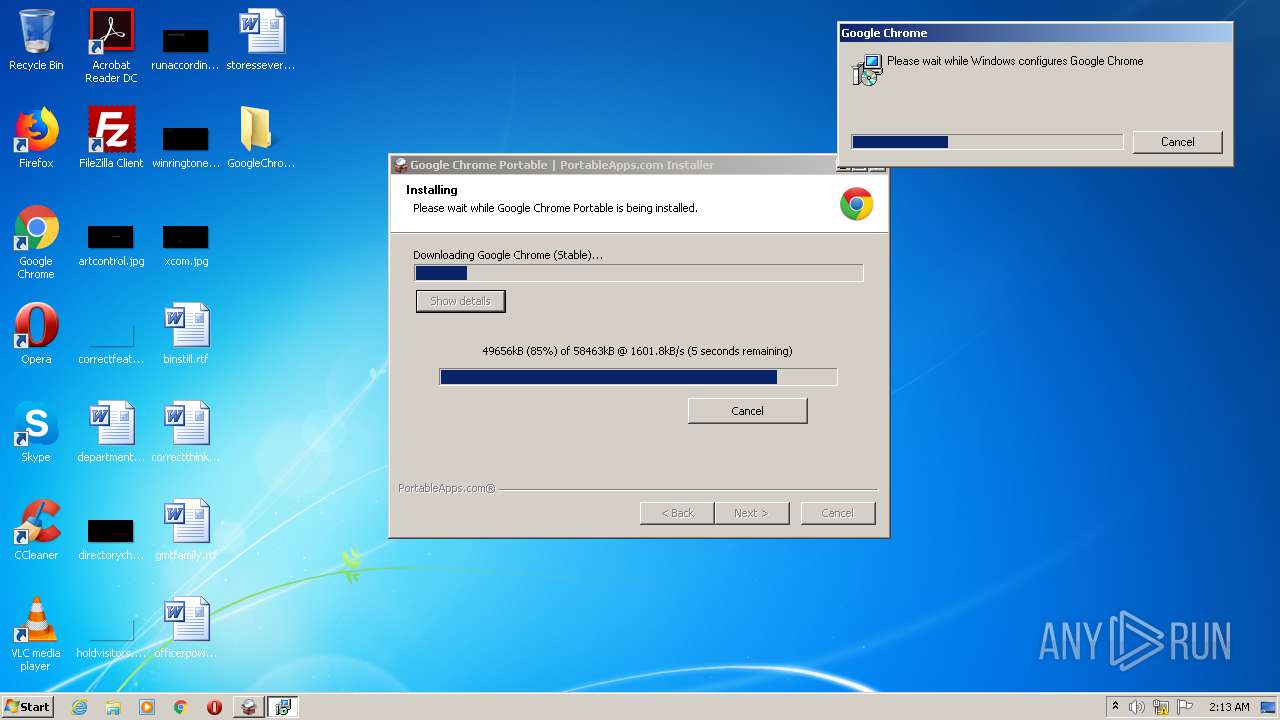The width and height of the screenshot is (1280, 720).
Task: Open the department... Word document
Action: pyautogui.click(x=111, y=433)
